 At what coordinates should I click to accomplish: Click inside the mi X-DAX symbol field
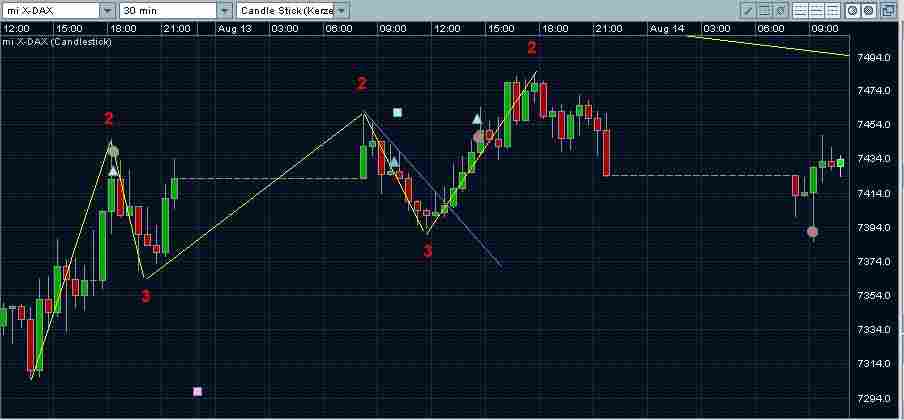pos(50,11)
